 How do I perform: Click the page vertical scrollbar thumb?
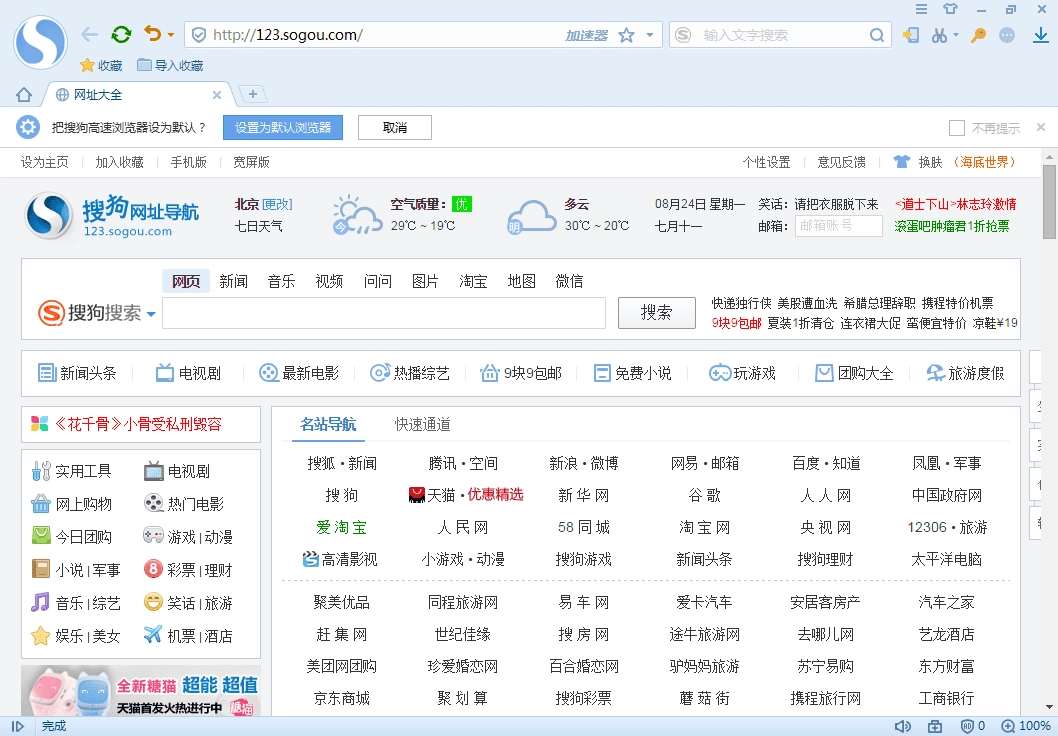pyautogui.click(x=1049, y=202)
